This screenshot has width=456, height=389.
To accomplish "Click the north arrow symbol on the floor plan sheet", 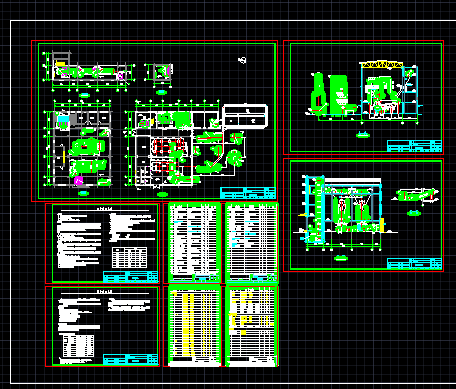I will pyautogui.click(x=243, y=60).
